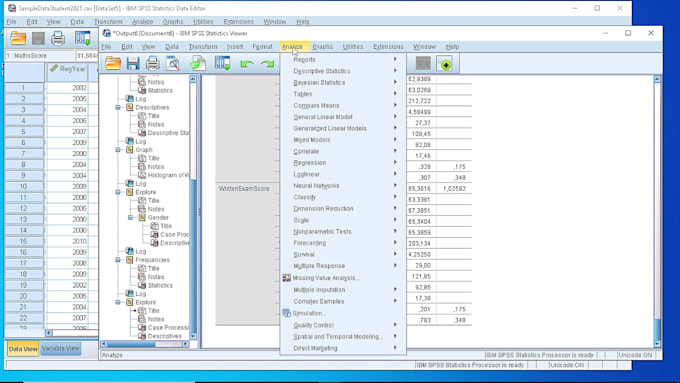Select Case Processing item under last Explore

(168, 327)
